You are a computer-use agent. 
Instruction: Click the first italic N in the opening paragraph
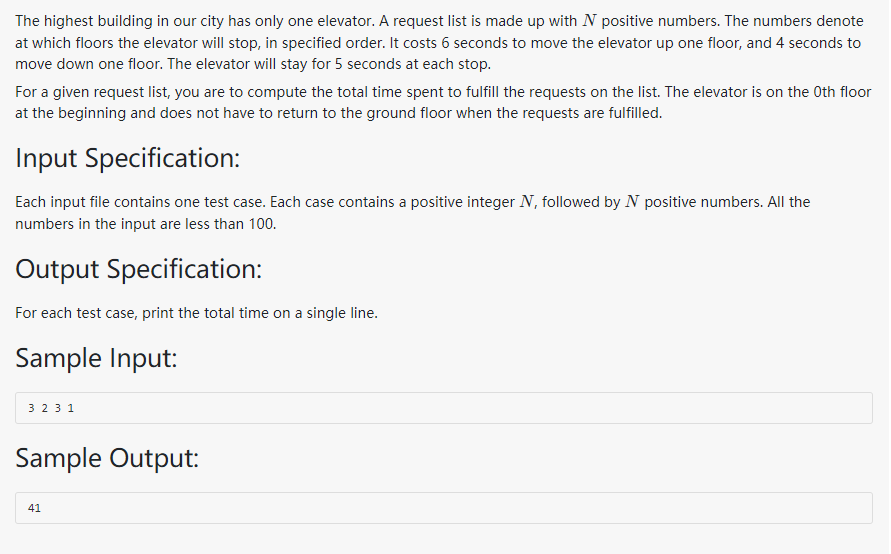point(589,21)
